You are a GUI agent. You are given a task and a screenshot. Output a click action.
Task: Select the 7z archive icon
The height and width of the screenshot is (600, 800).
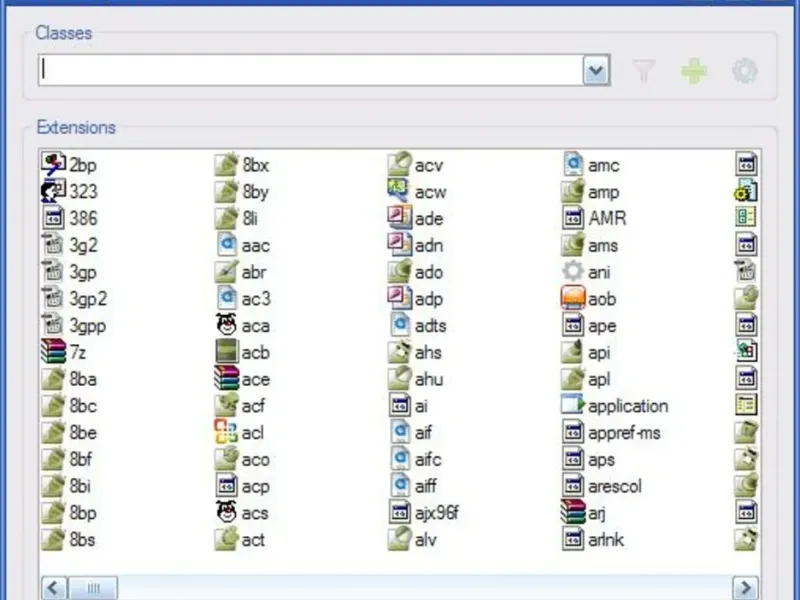coord(54,352)
